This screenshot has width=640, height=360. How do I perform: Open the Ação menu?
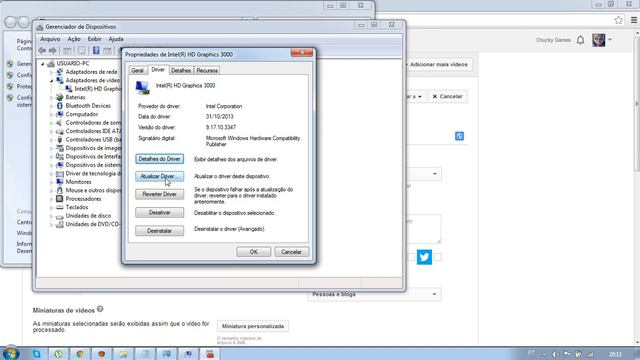click(x=73, y=39)
